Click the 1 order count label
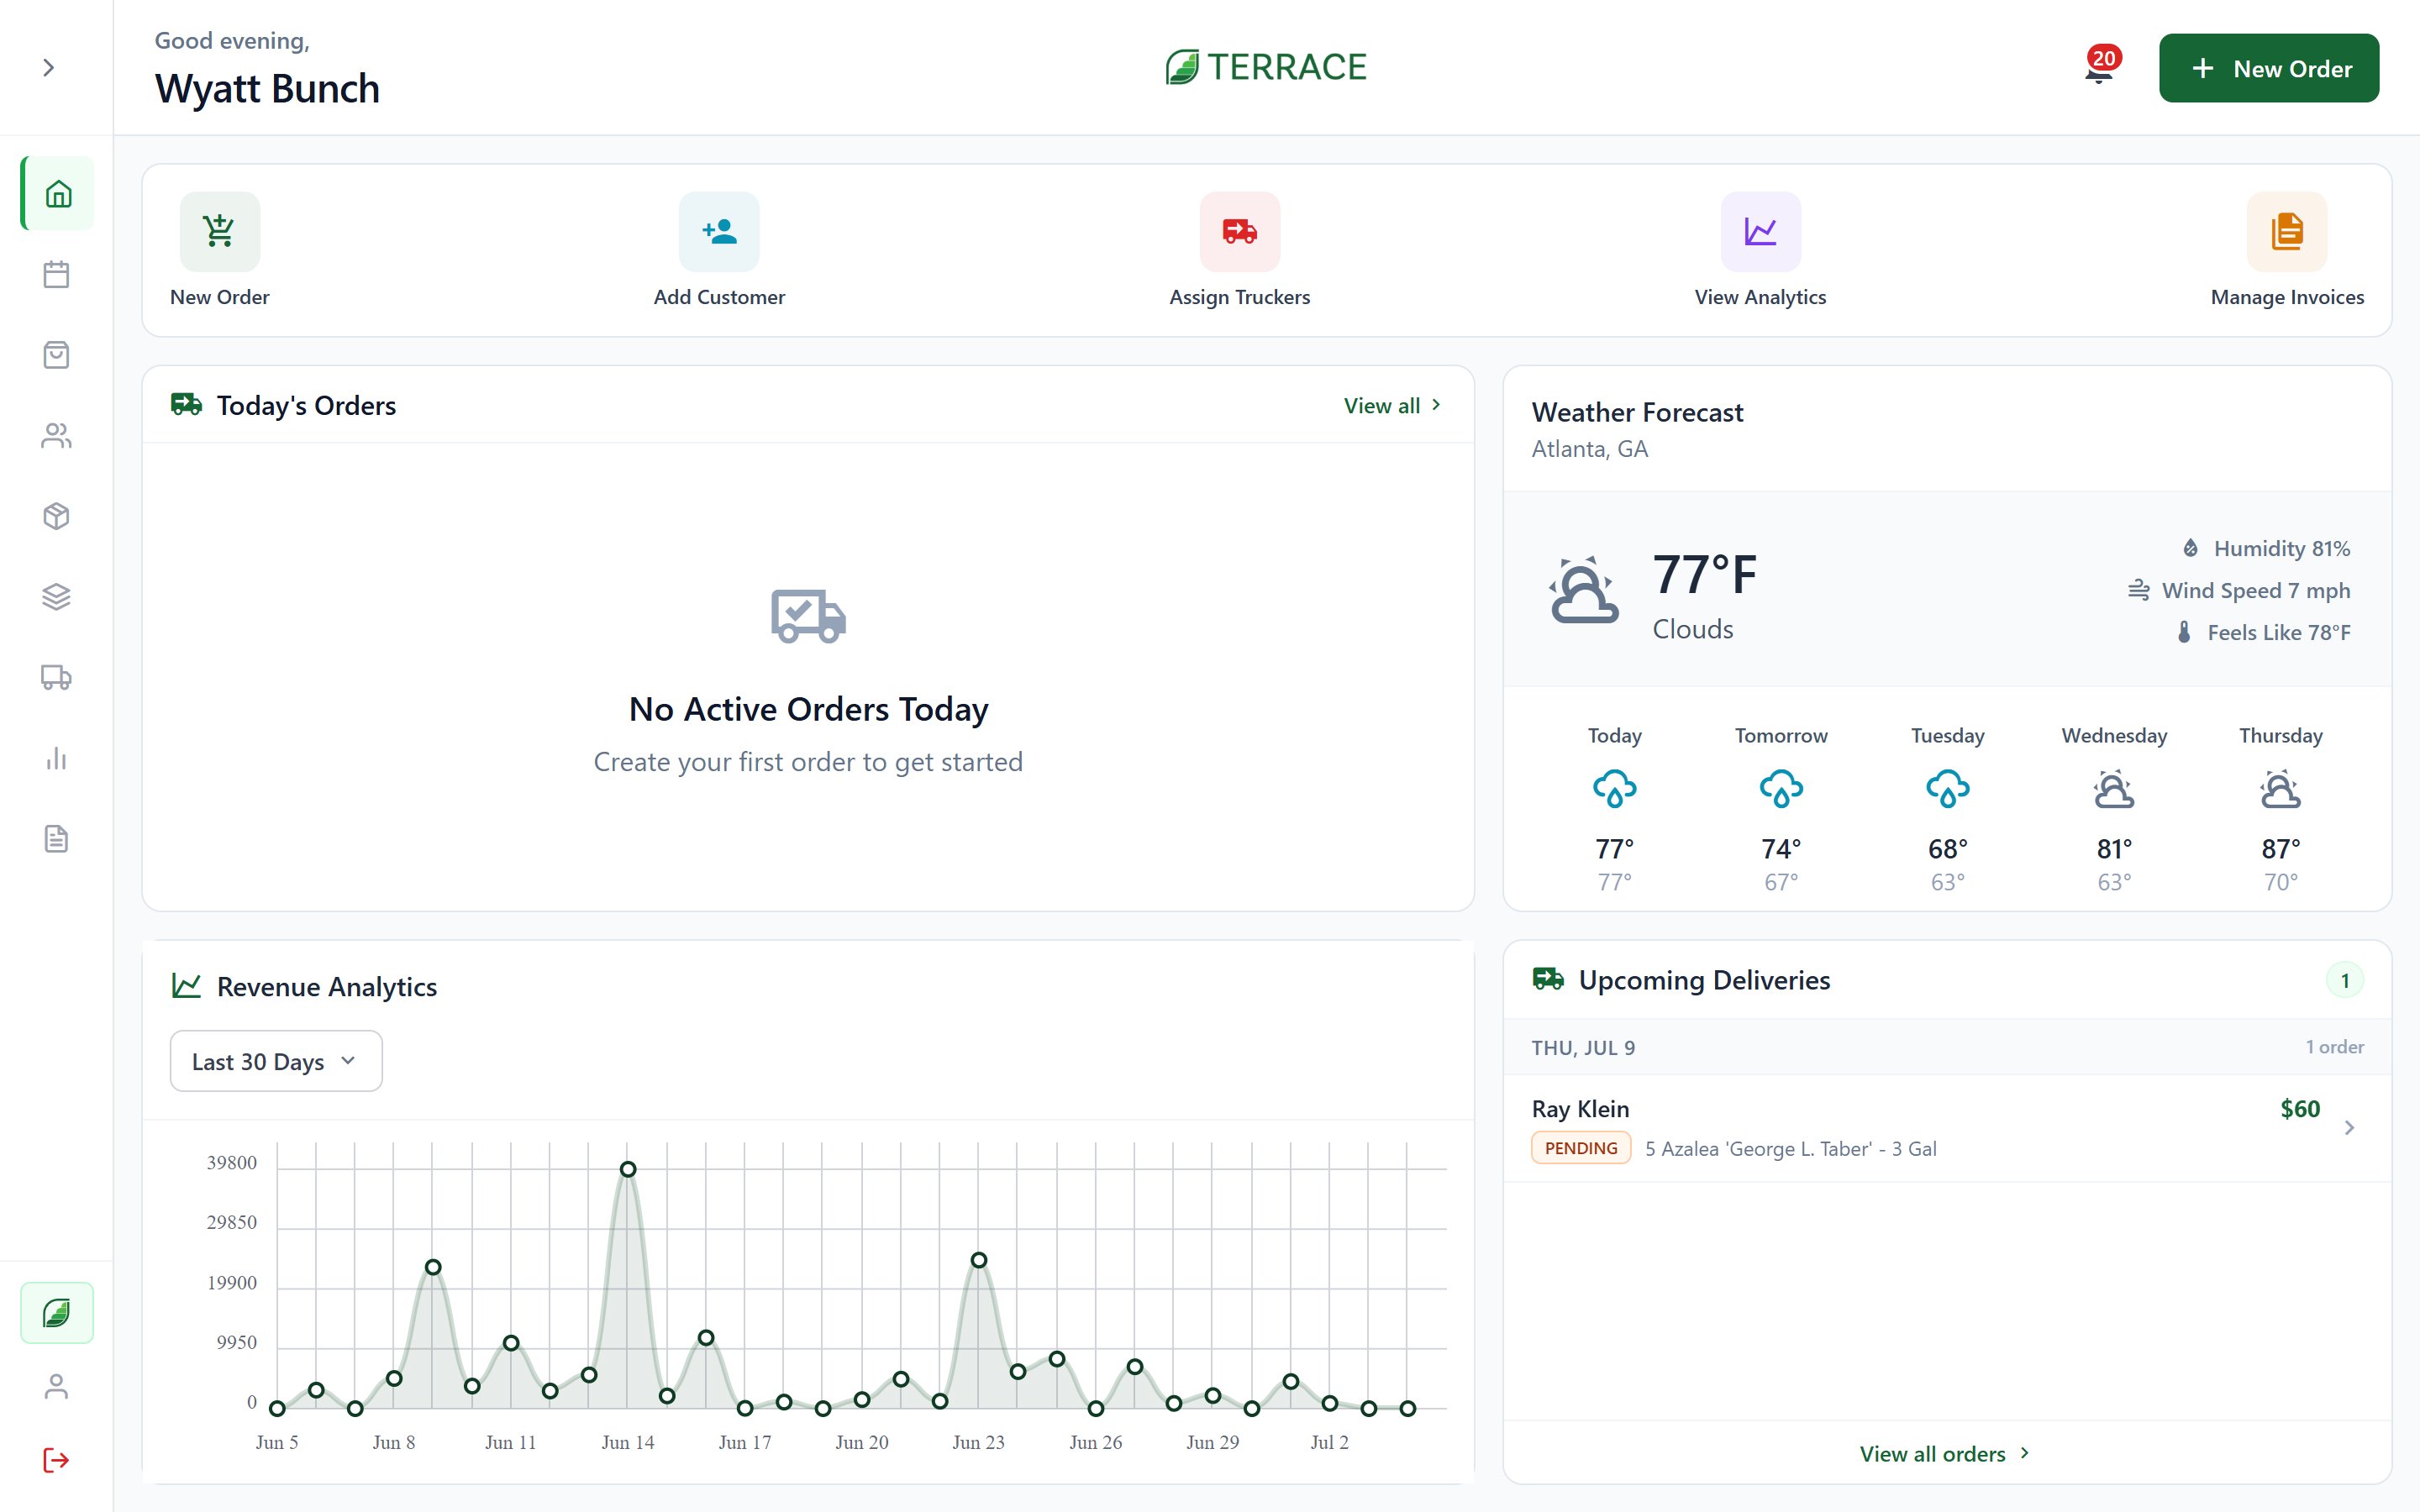 [2335, 1047]
